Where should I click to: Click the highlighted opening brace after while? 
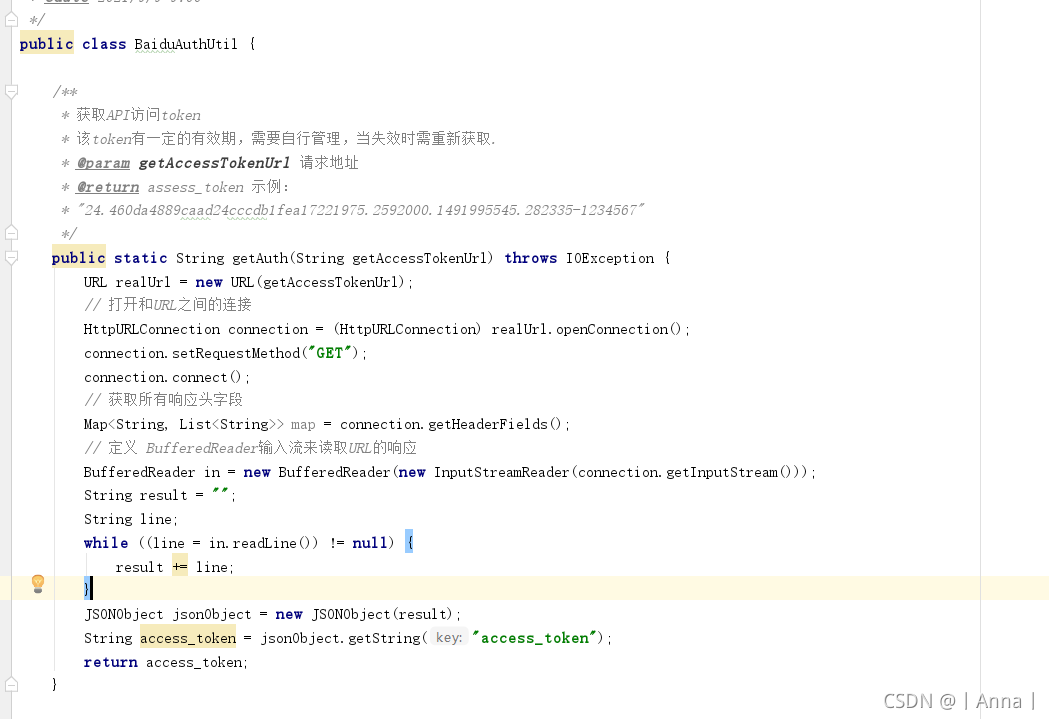tap(409, 543)
